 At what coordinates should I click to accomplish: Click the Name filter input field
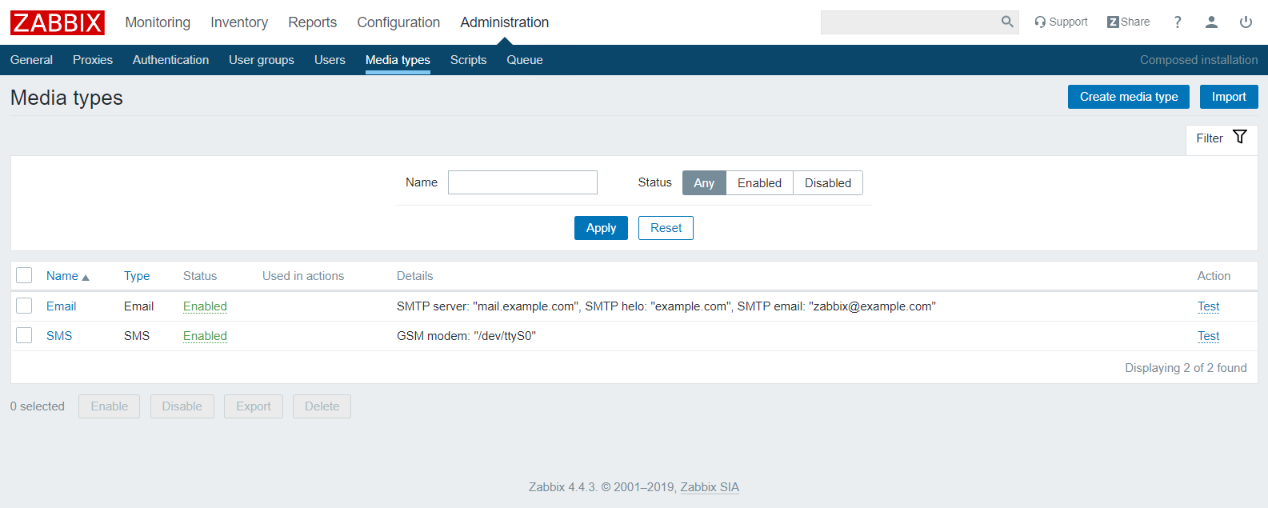[522, 183]
